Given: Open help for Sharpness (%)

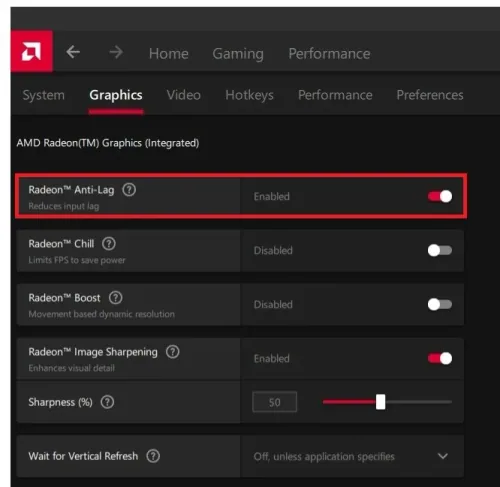Looking at the screenshot, I should [x=107, y=402].
